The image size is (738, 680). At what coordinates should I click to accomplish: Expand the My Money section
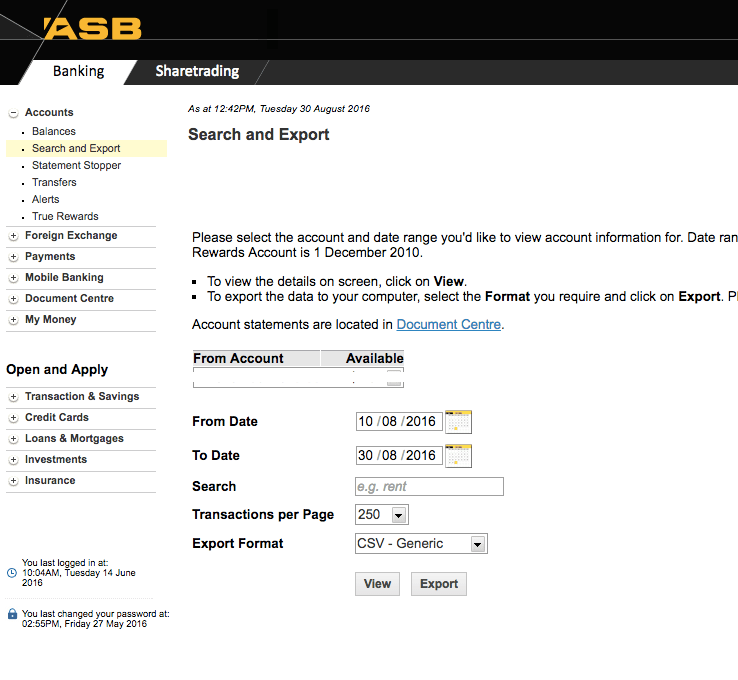coord(13,320)
